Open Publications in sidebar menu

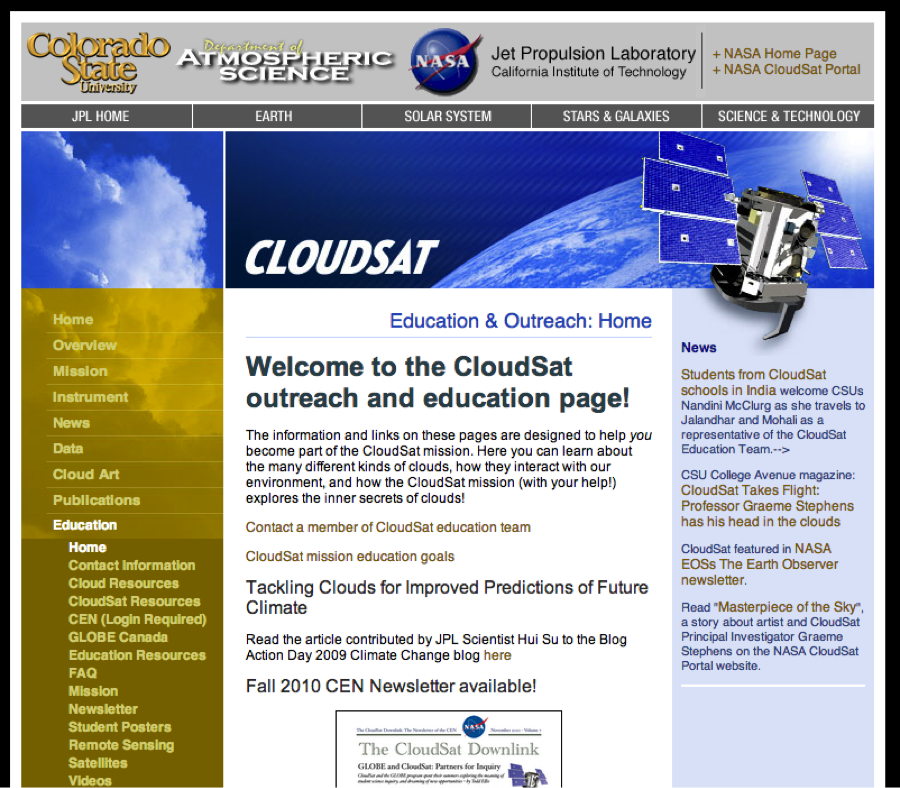[x=96, y=500]
